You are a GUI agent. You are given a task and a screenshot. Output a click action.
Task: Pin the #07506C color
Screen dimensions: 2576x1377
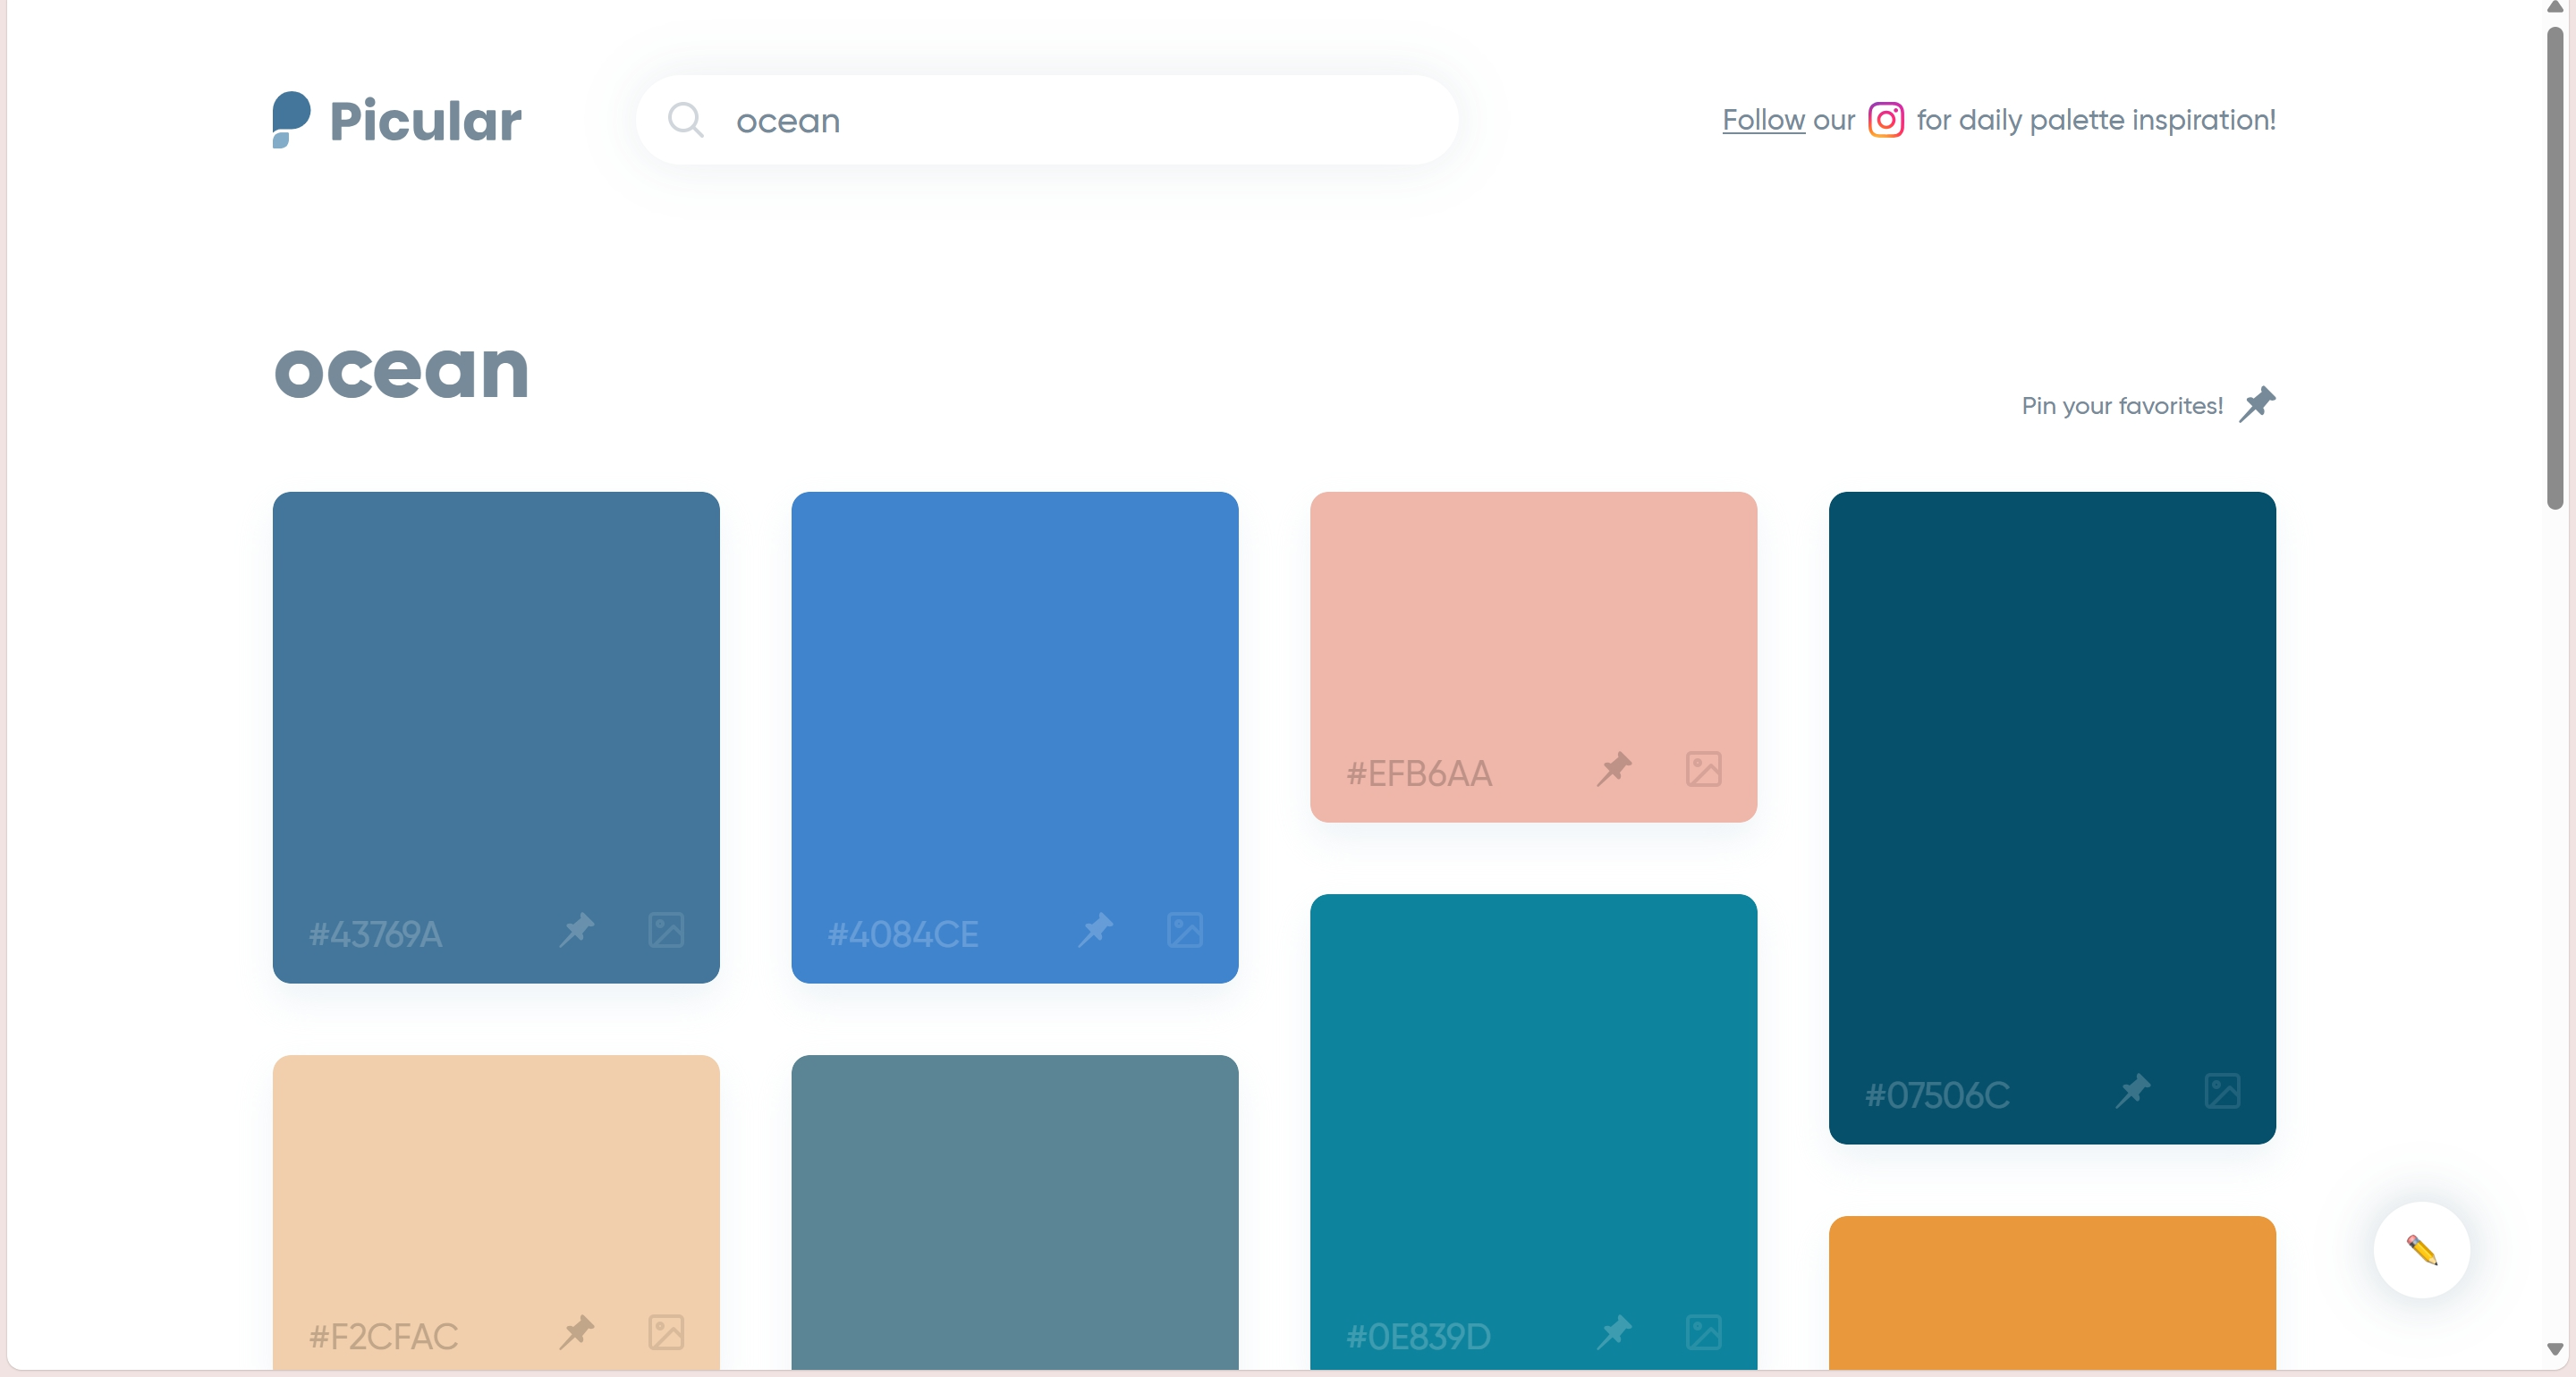tap(2132, 1090)
